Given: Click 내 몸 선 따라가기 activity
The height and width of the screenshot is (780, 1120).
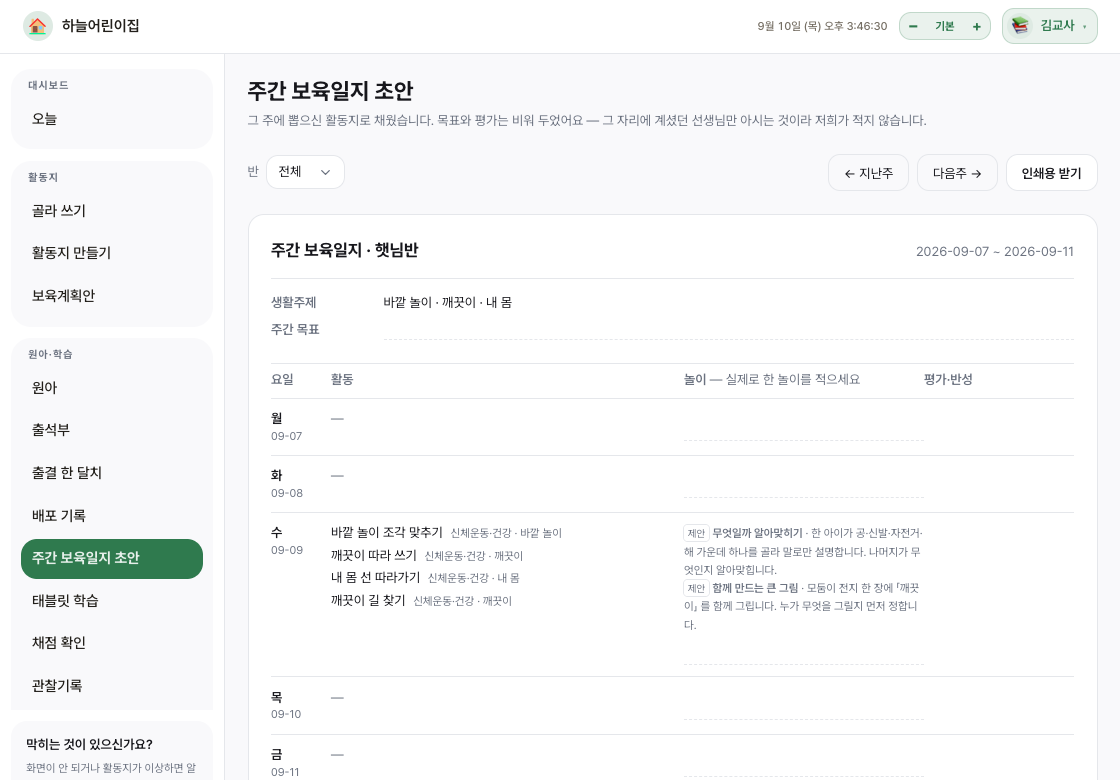Looking at the screenshot, I should click(x=375, y=578).
